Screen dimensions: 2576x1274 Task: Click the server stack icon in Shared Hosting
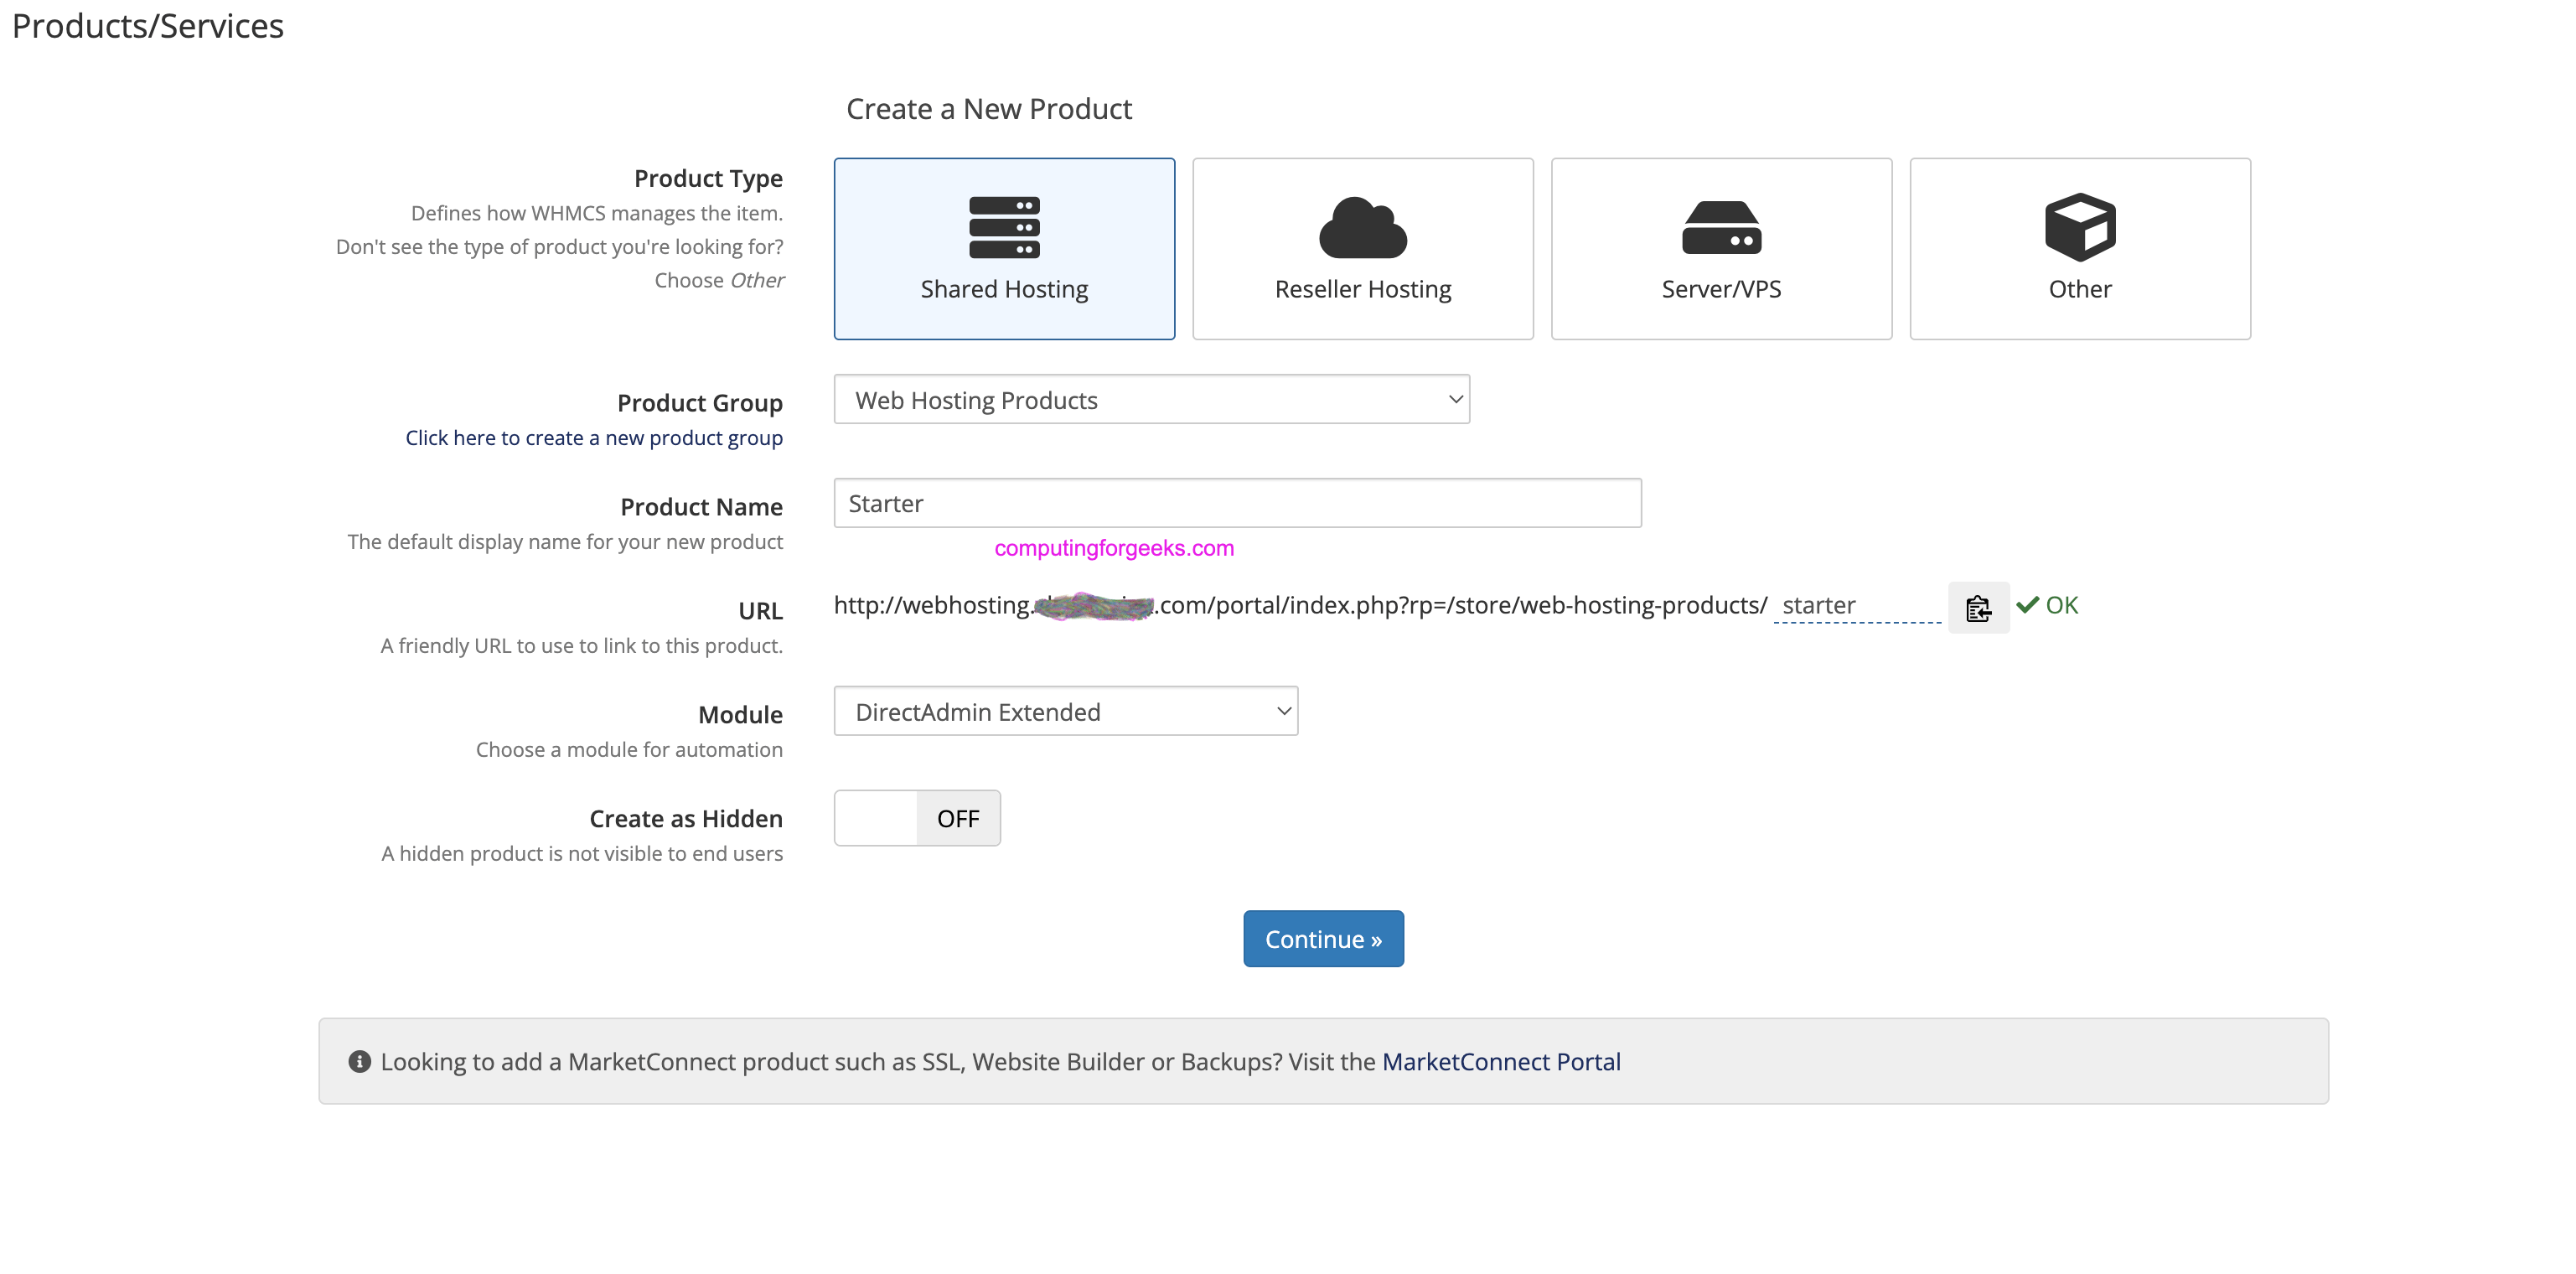[x=1004, y=227]
